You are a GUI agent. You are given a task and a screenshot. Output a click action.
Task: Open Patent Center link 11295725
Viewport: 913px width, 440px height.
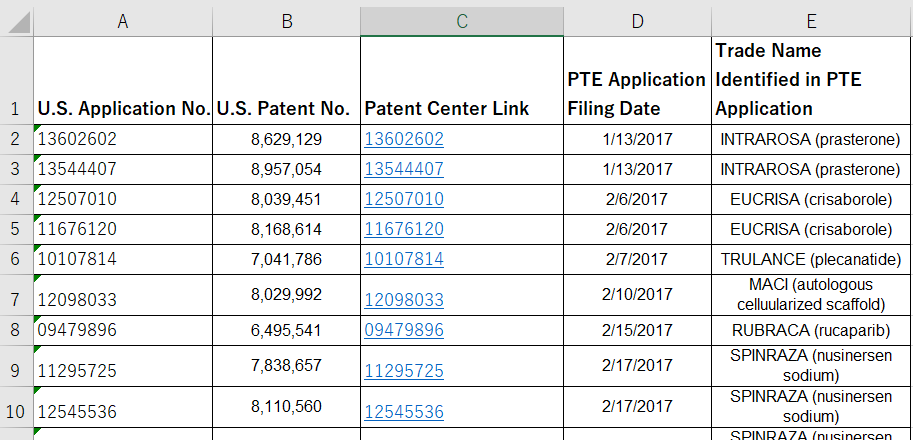tap(404, 371)
